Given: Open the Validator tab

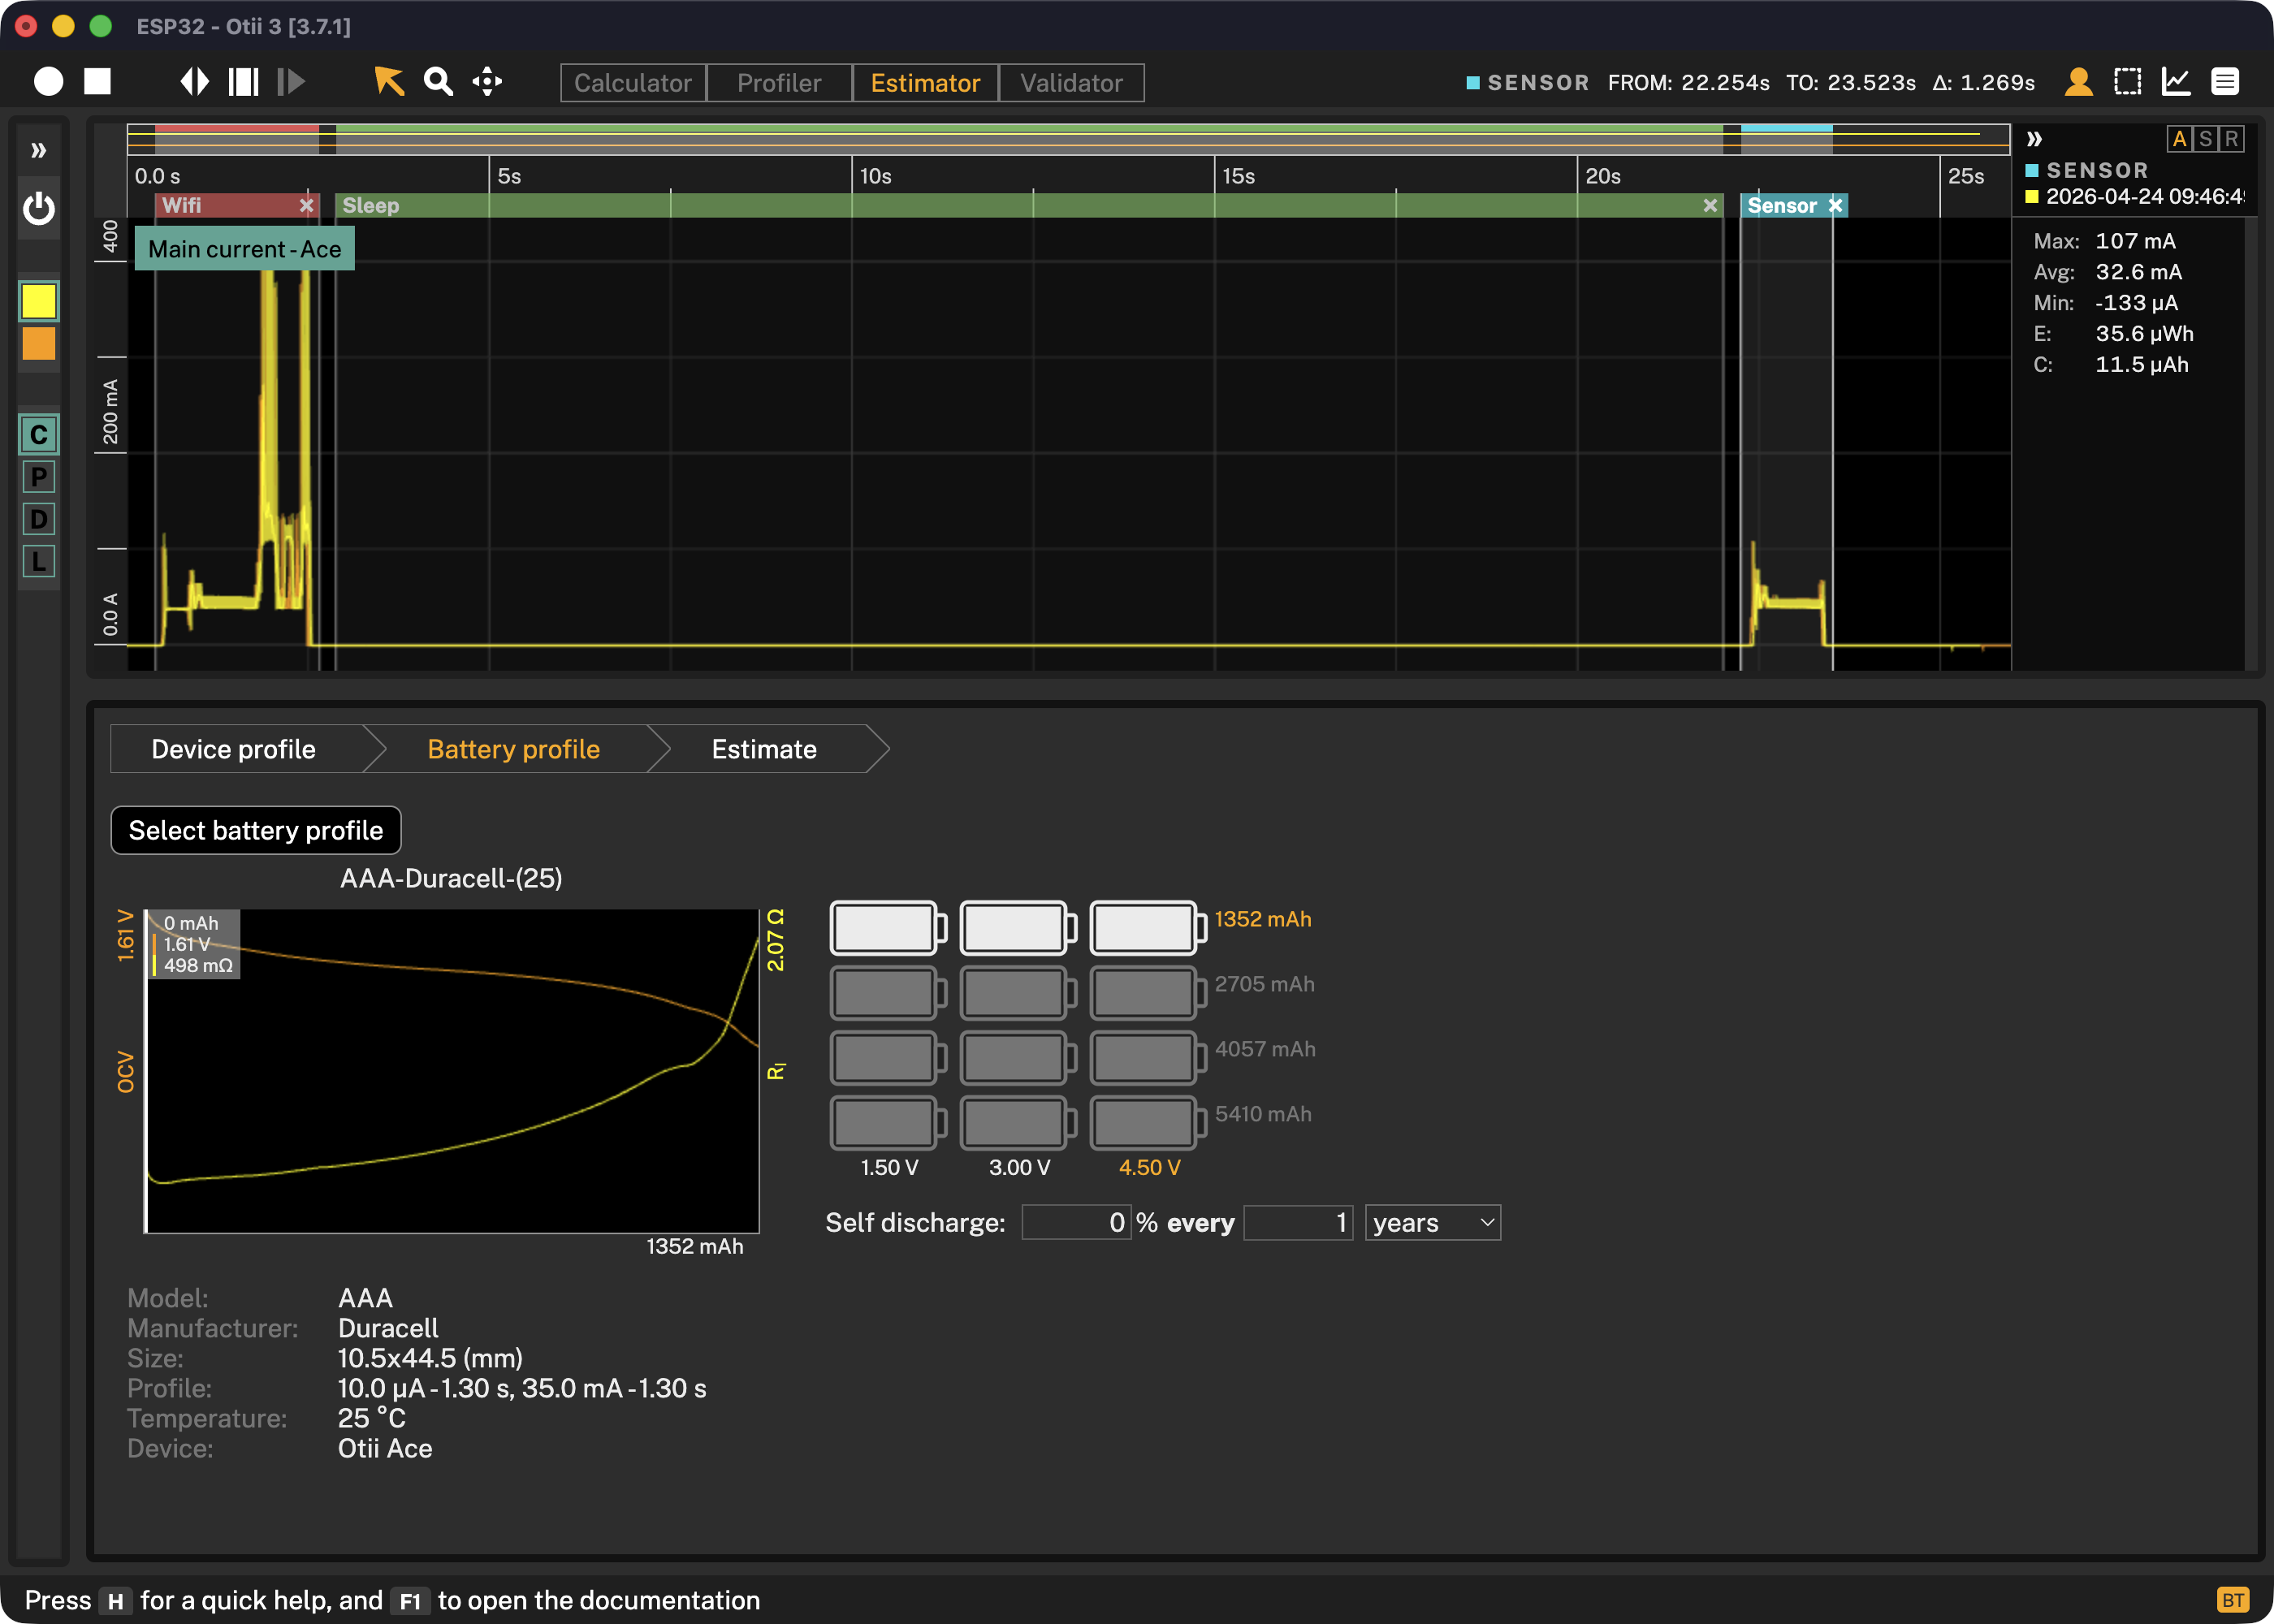Looking at the screenshot, I should pos(1071,83).
